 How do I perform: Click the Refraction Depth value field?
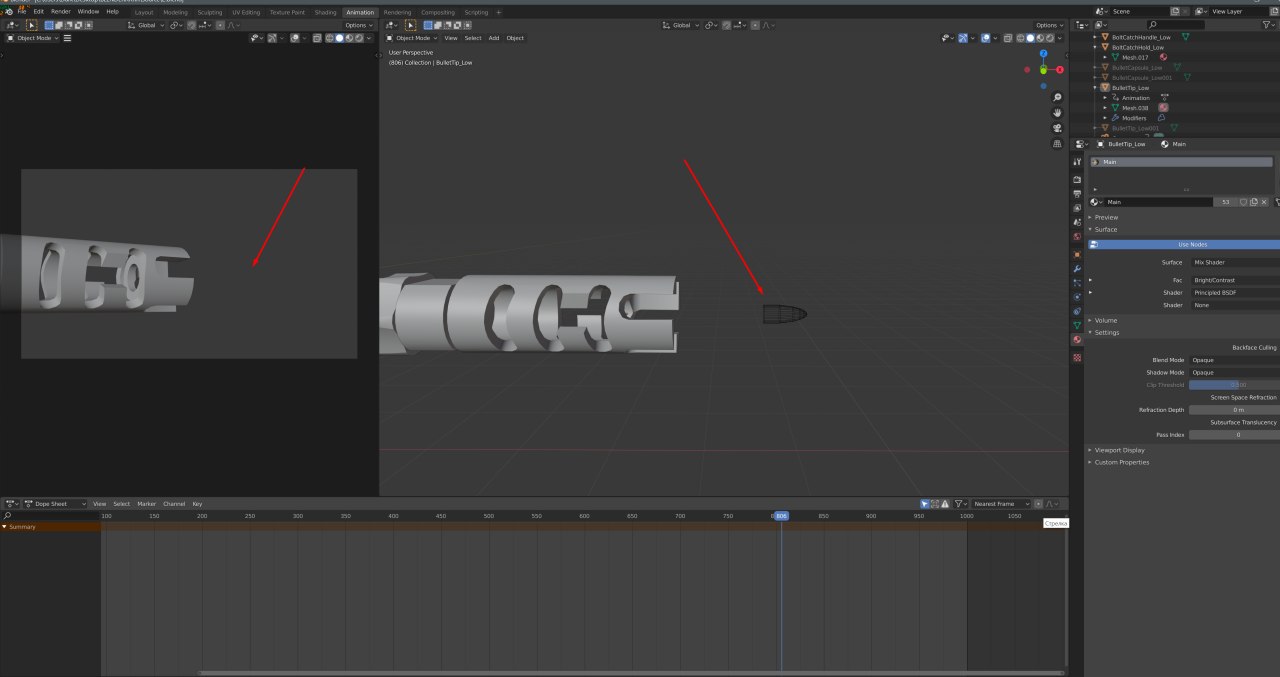click(x=1234, y=410)
